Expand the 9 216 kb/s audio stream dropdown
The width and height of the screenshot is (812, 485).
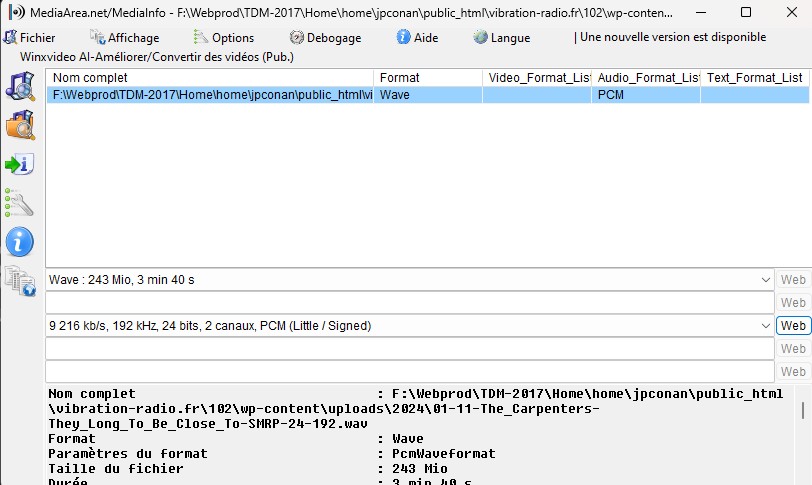[x=765, y=326]
